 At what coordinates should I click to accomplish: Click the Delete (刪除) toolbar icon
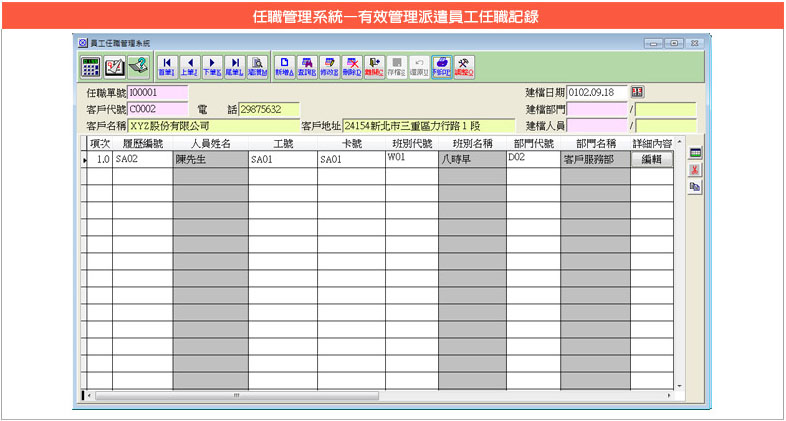[351, 67]
